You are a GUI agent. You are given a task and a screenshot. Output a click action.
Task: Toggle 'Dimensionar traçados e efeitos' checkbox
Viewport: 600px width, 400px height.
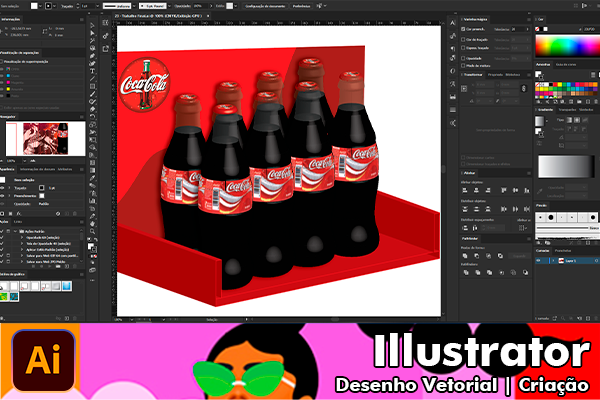pos(463,164)
